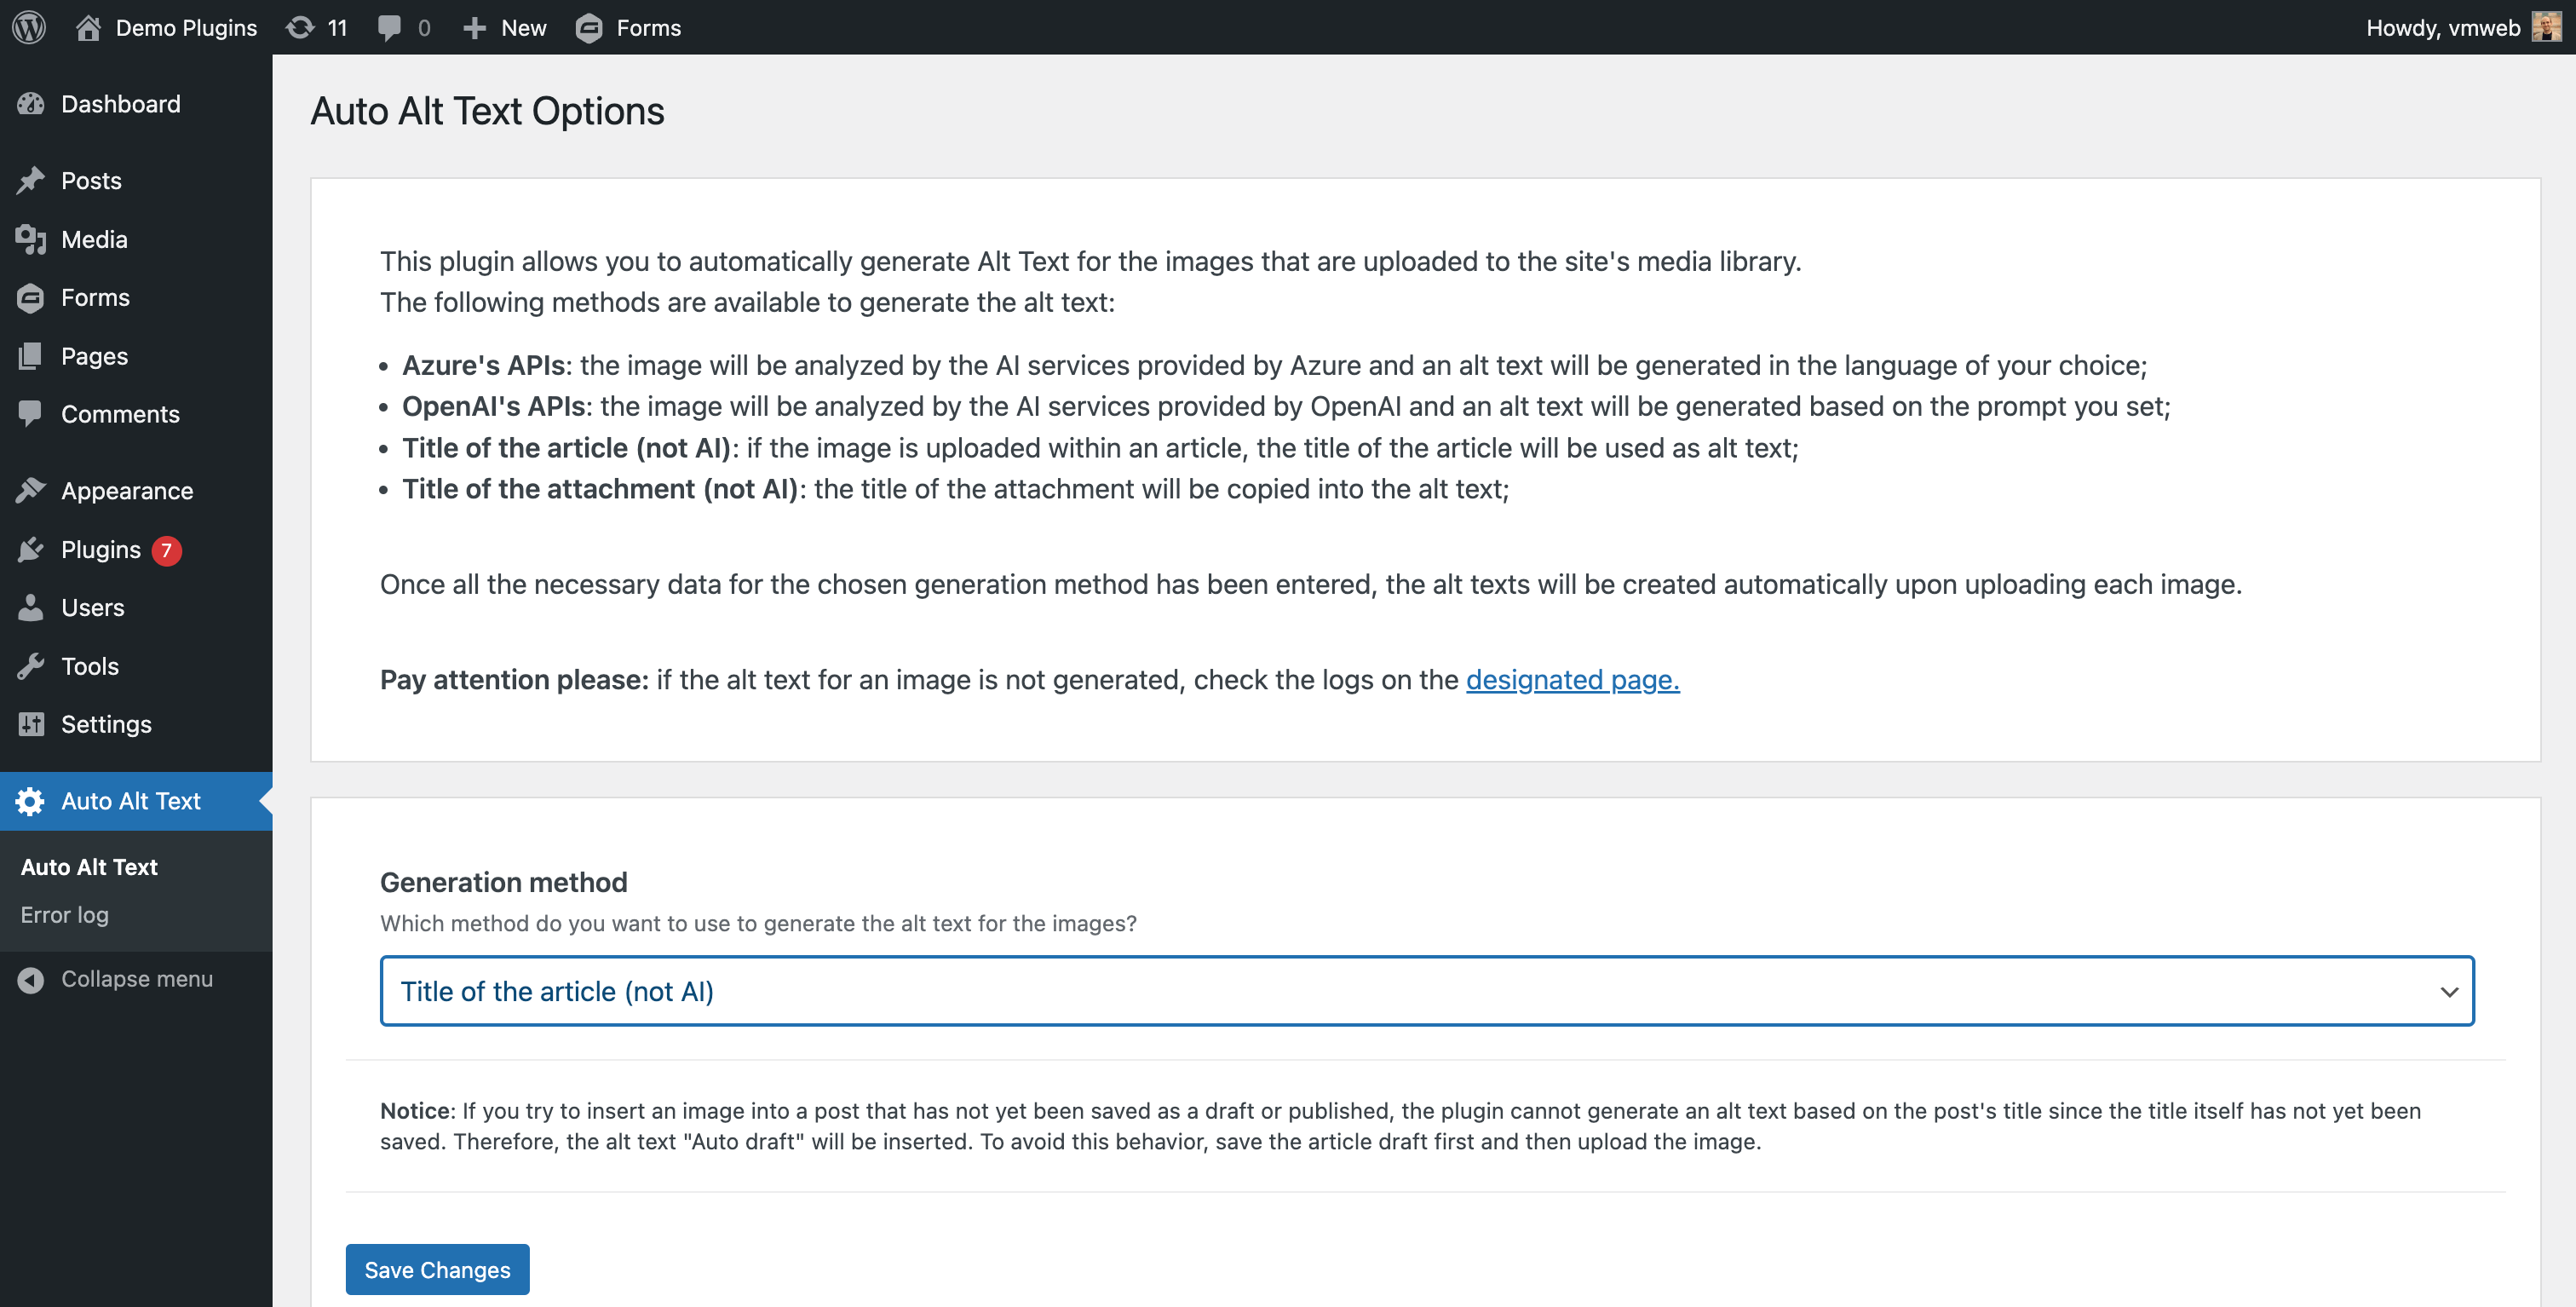
Task: Open the comments bubble icon in top bar
Action: [389, 27]
